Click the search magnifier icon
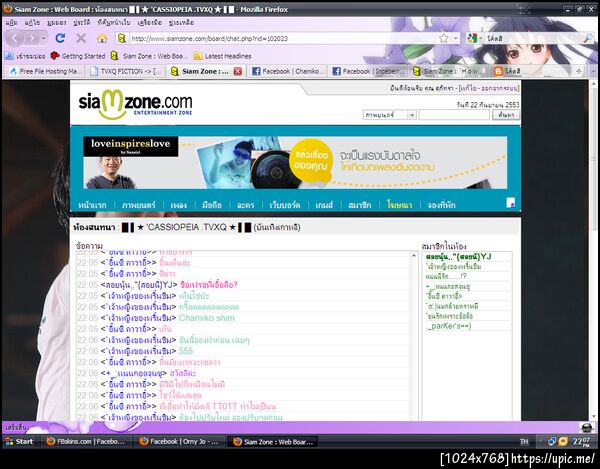This screenshot has height=469, width=600. coord(588,38)
